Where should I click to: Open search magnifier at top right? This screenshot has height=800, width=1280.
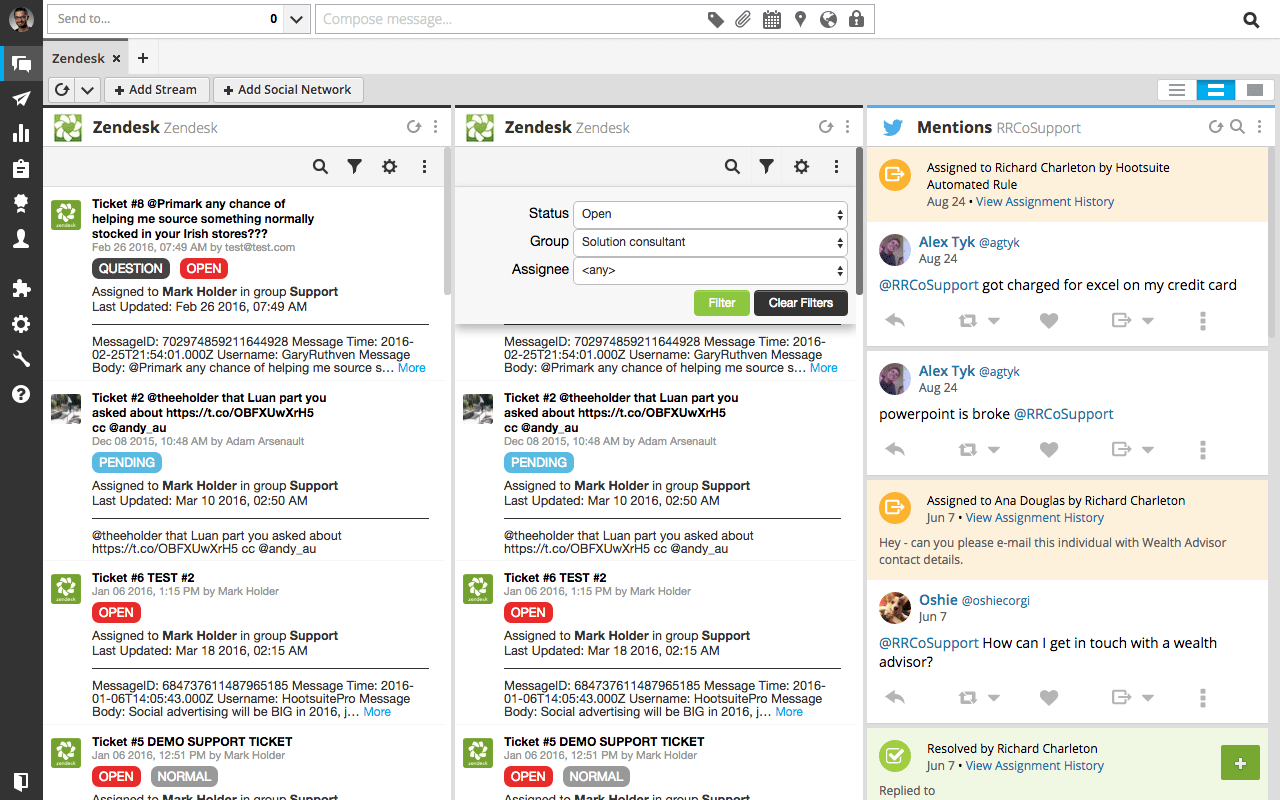[x=1251, y=19]
